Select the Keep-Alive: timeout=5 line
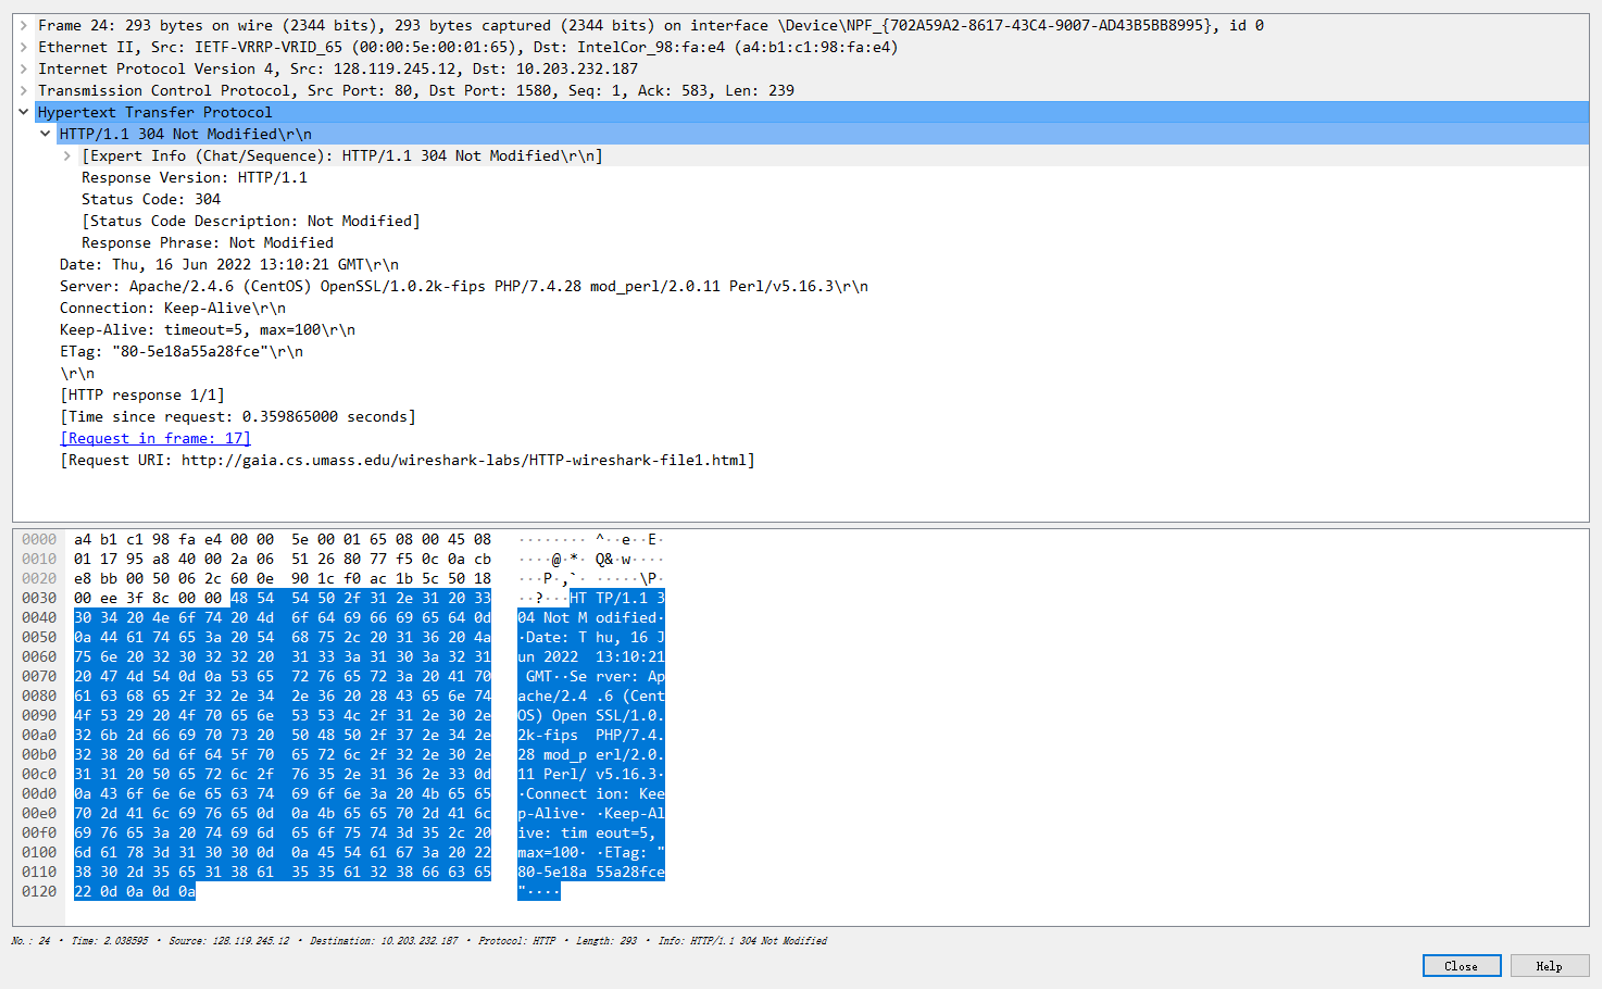The image size is (1602, 989). point(207,330)
